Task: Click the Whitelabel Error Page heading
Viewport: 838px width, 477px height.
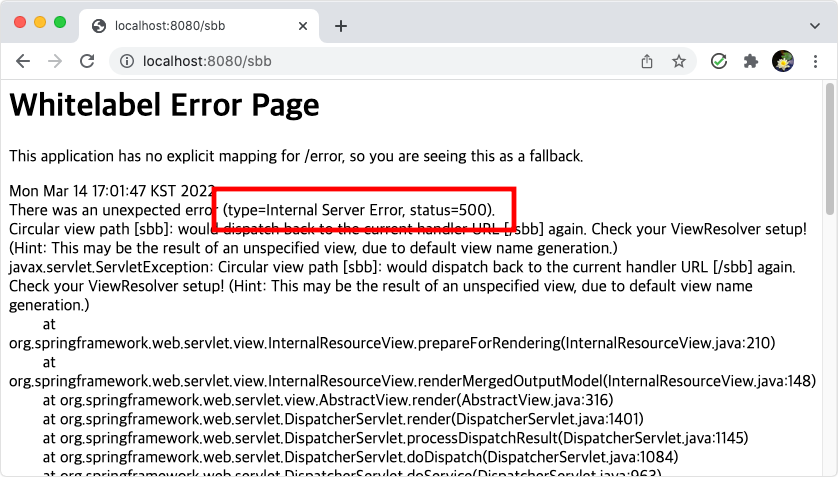Action: (164, 105)
